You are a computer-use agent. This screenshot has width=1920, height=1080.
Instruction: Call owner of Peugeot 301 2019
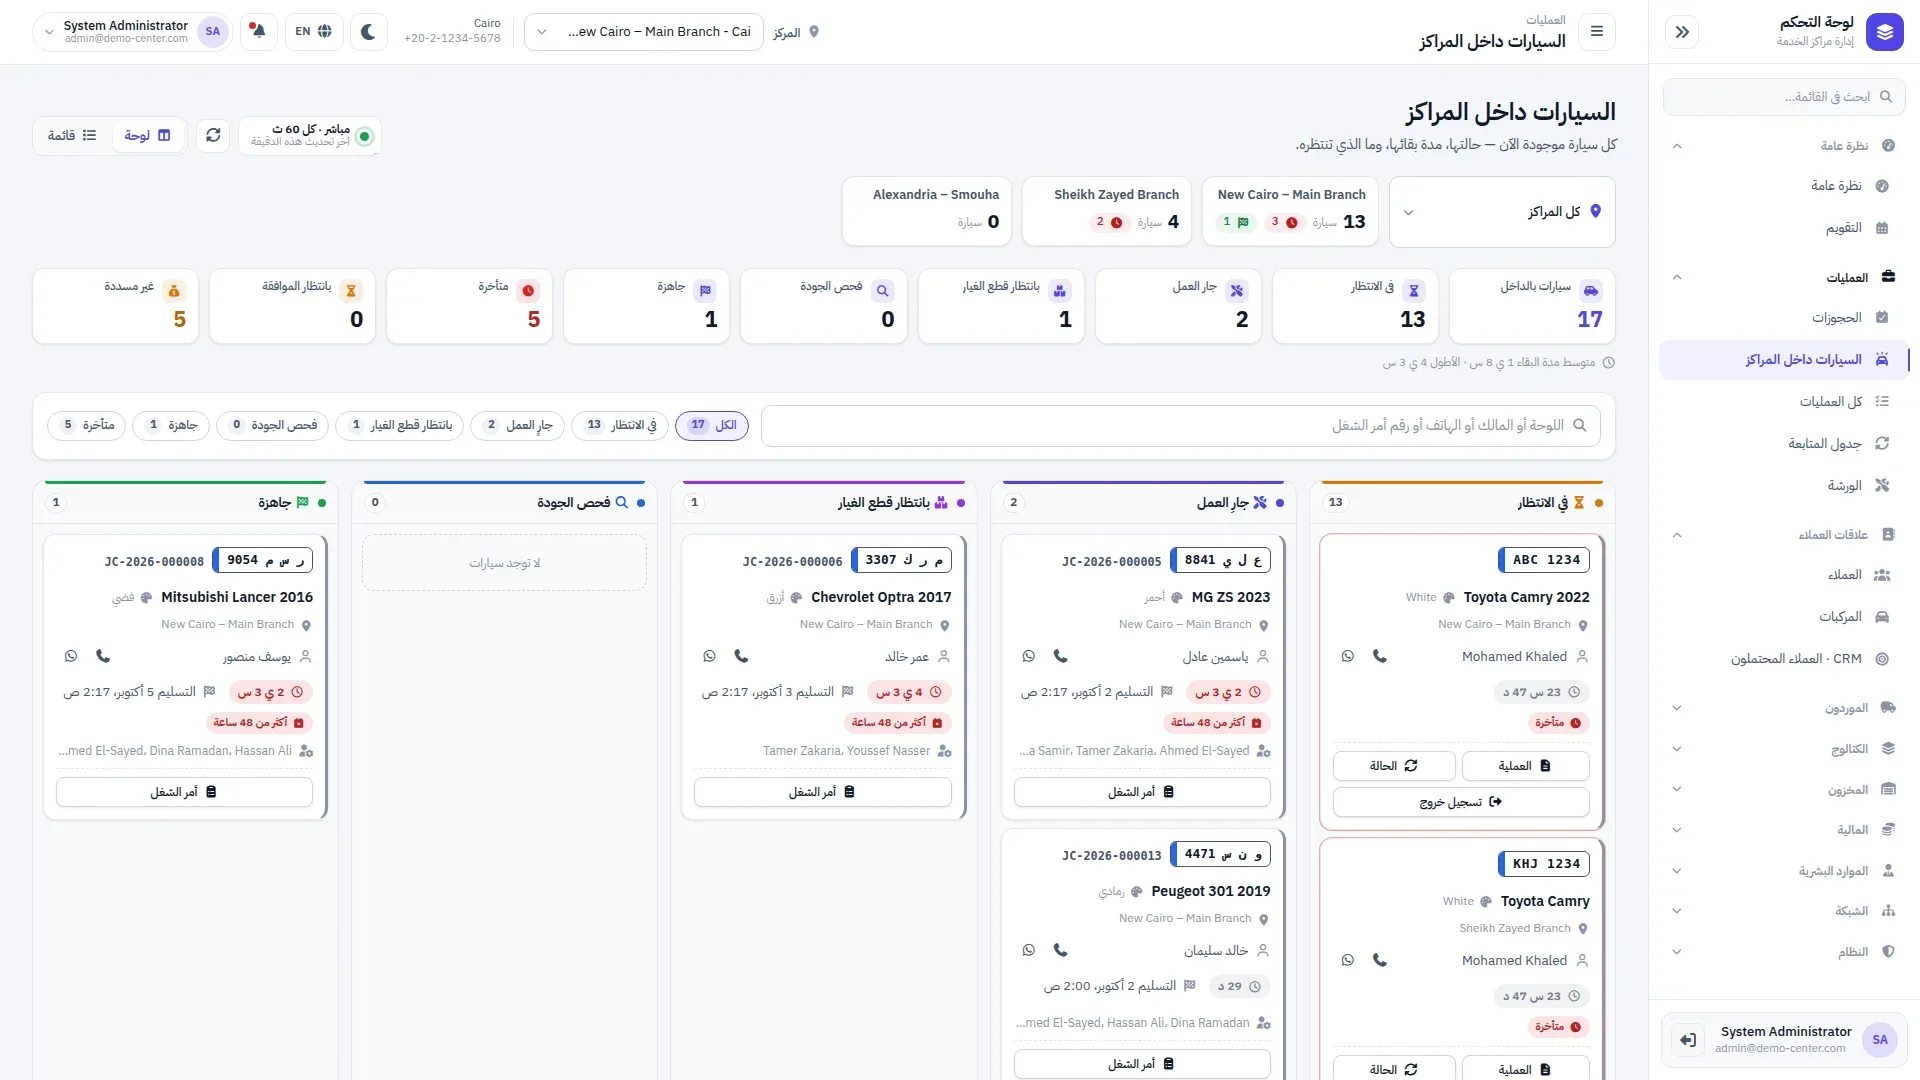1061,951
